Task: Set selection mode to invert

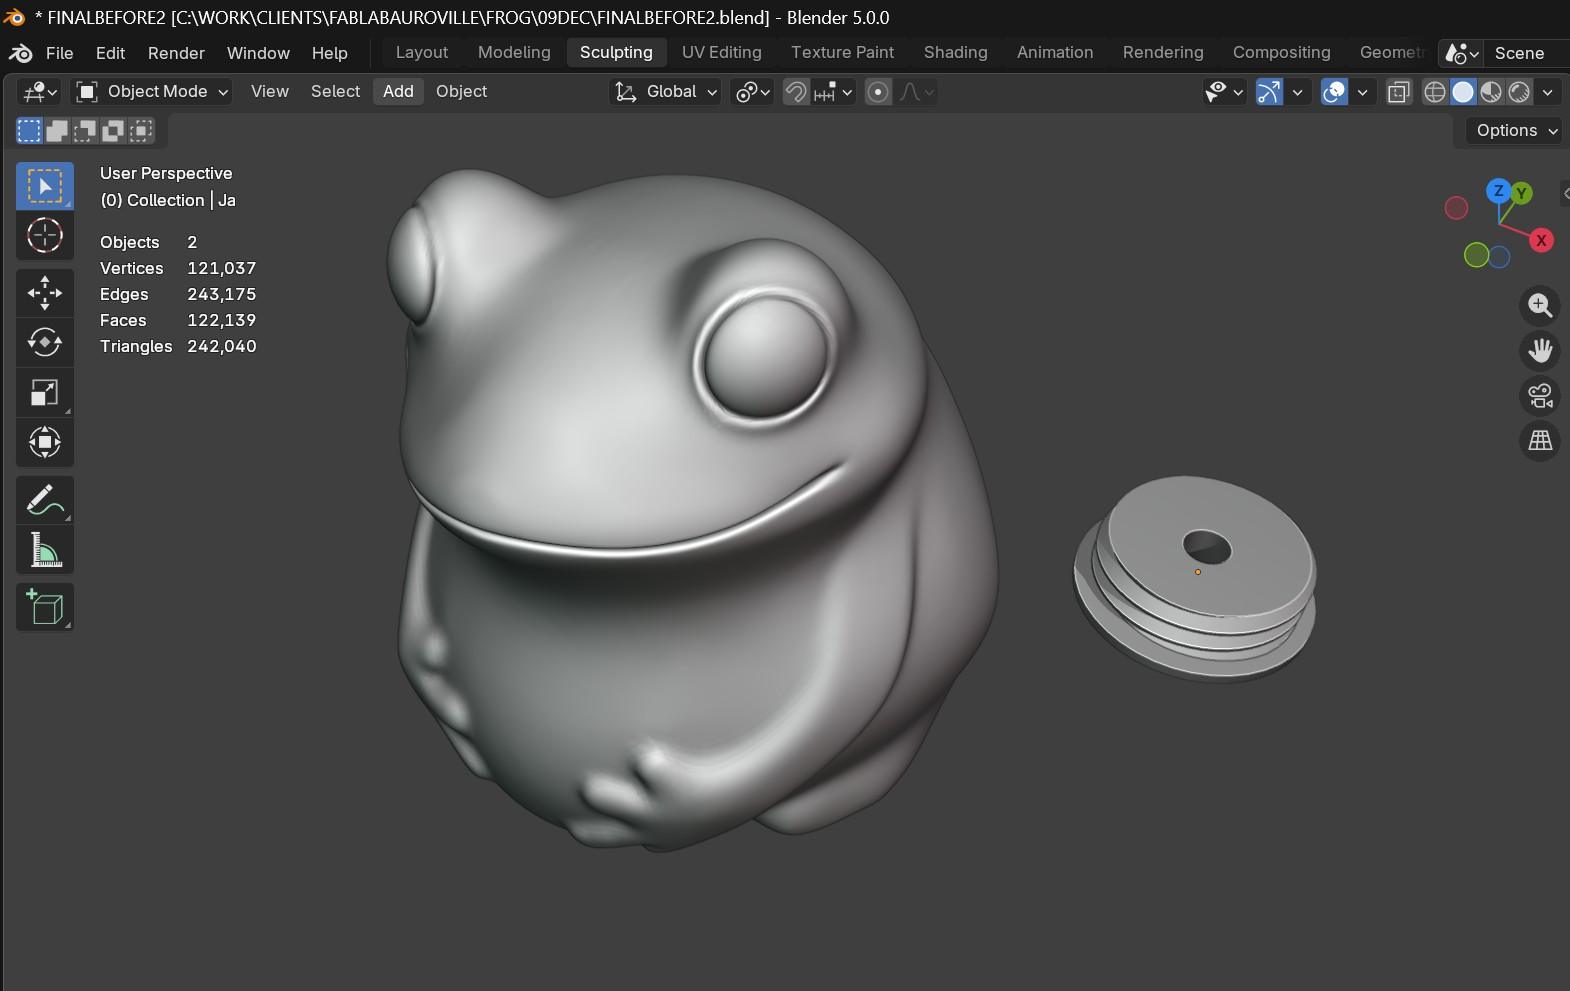Action: pos(113,130)
